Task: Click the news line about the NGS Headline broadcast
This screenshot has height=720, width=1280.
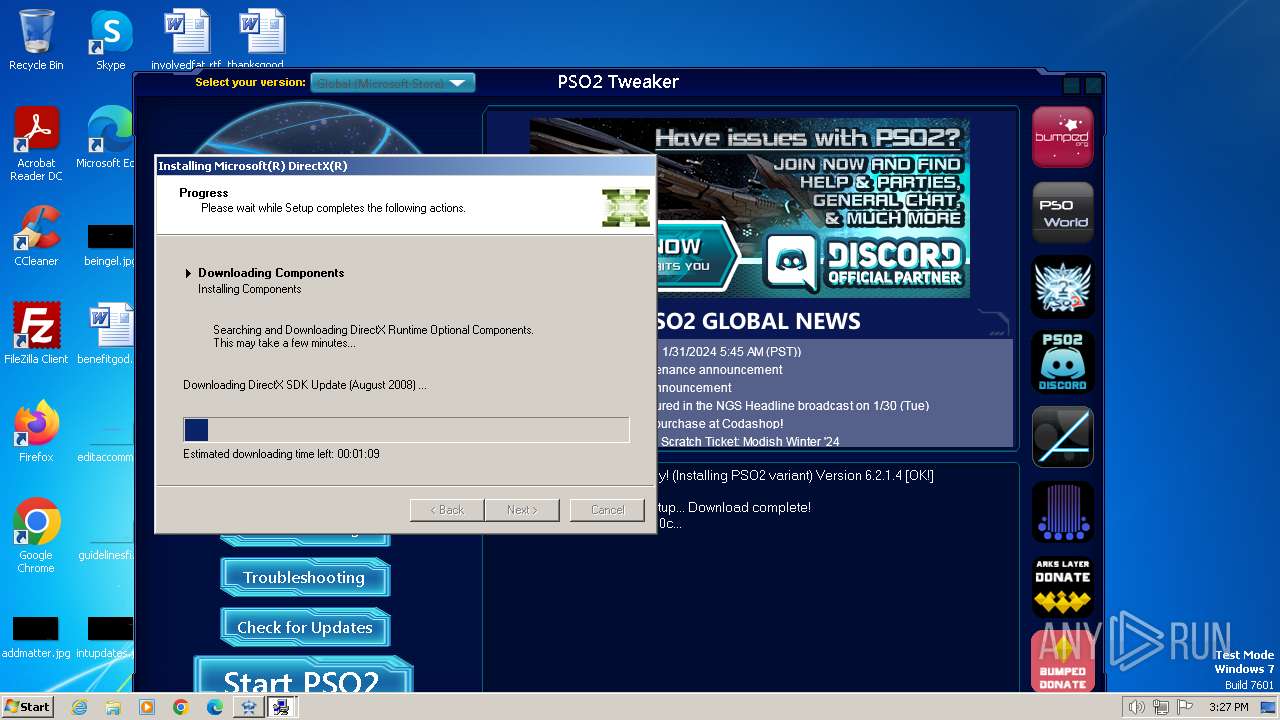Action: [x=791, y=406]
